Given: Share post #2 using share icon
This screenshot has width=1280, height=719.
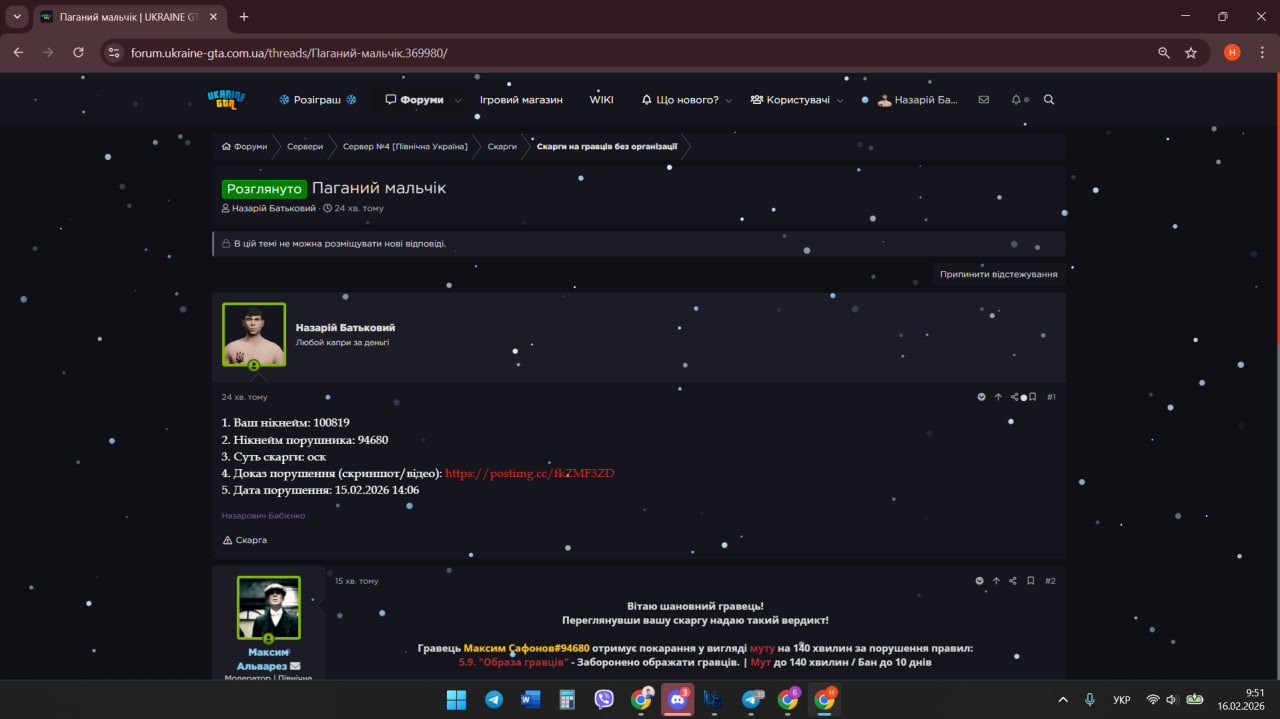Looking at the screenshot, I should point(1013,581).
